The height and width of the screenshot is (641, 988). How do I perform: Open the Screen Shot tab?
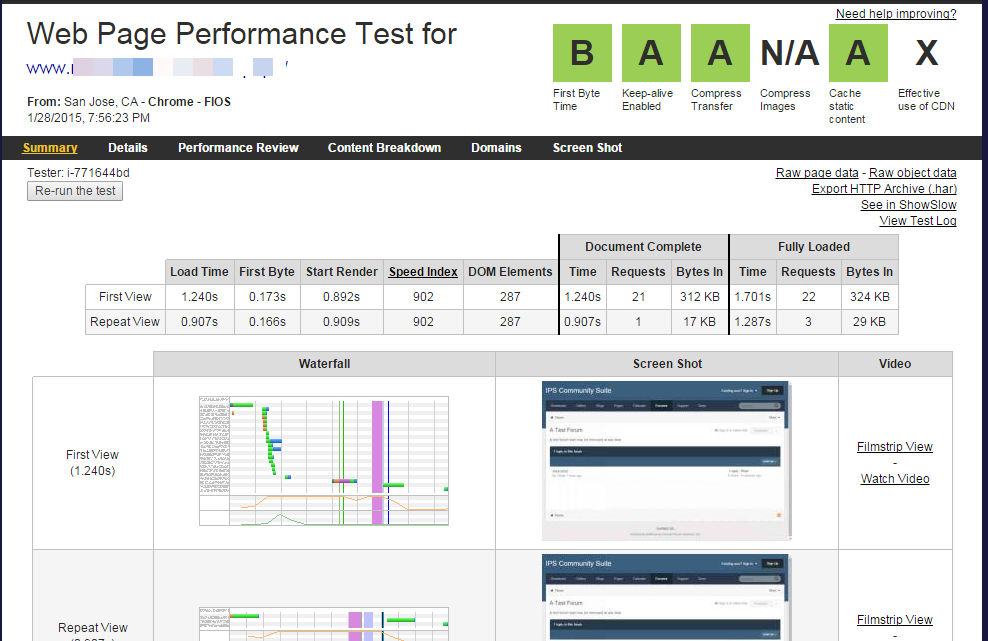(587, 148)
